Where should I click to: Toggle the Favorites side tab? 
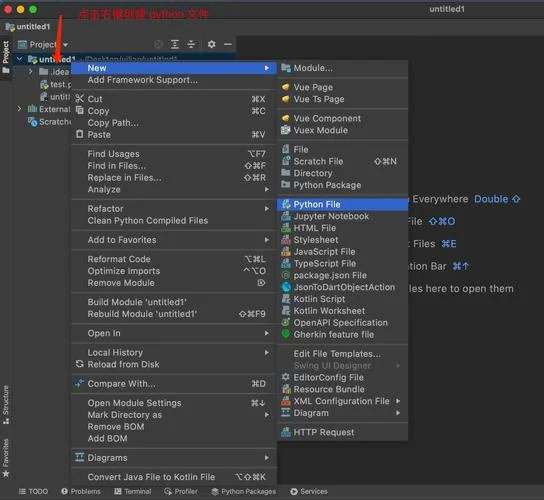[x=6, y=458]
